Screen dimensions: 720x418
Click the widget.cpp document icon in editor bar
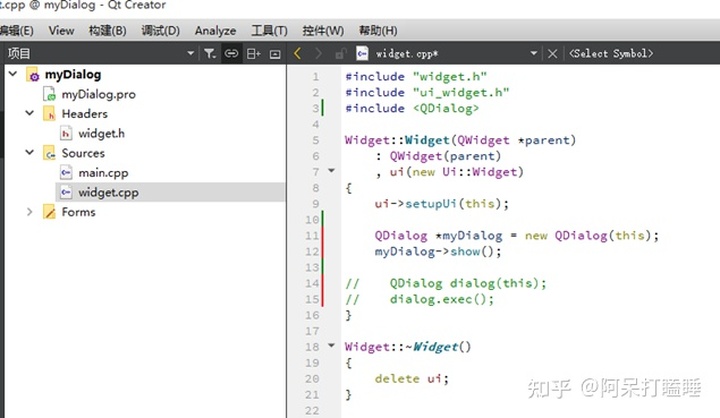[362, 54]
